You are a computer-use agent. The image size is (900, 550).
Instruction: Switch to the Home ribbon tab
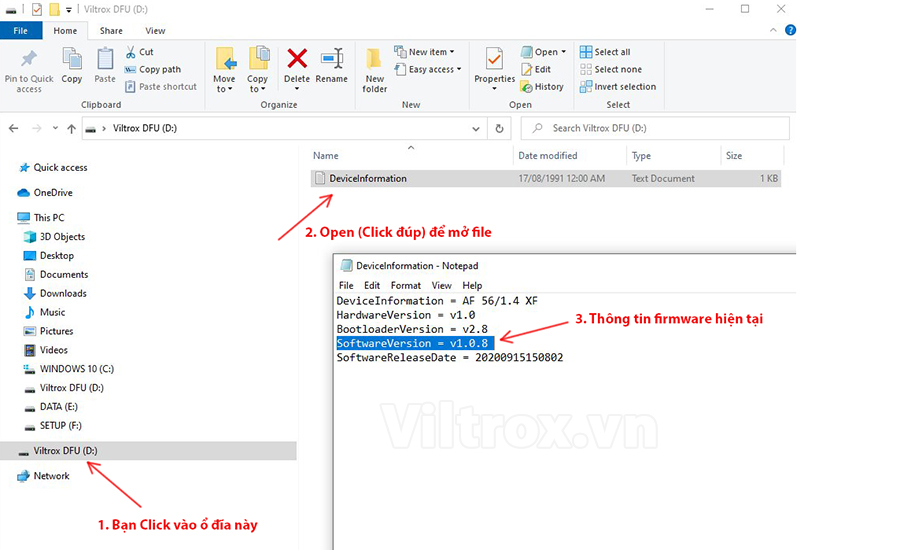click(65, 30)
